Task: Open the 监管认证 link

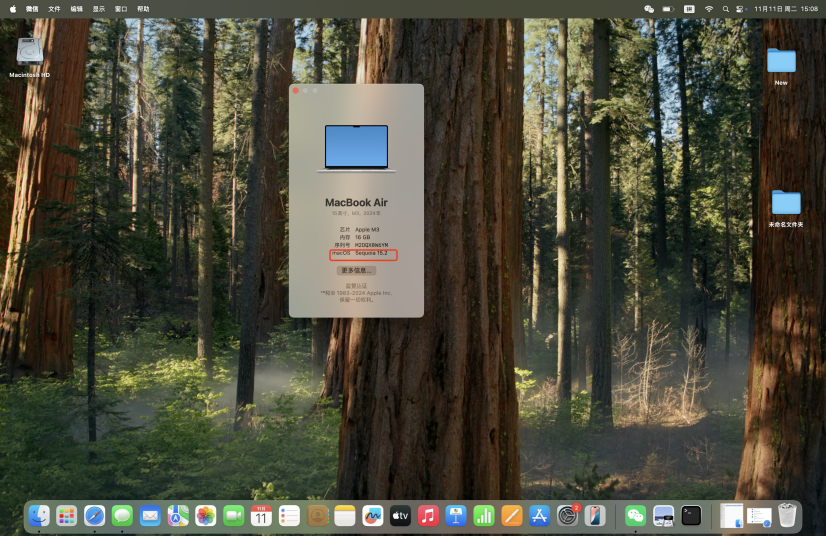Action: point(356,286)
